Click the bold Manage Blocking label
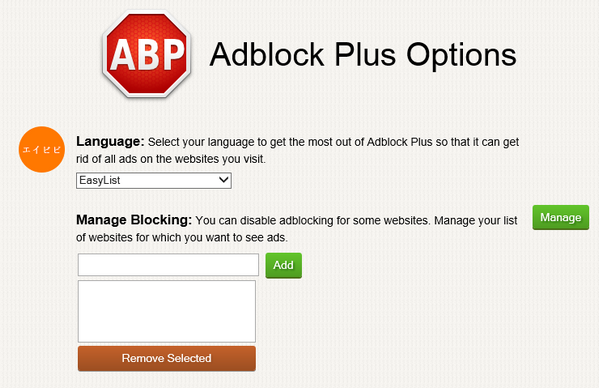The width and height of the screenshot is (599, 388). pos(134,220)
